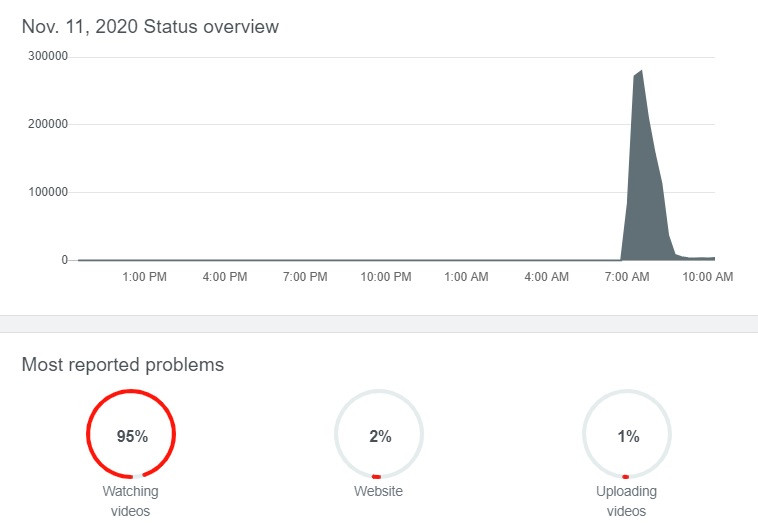This screenshot has height=532, width=758.
Task: Click the 7:00 PM time label
Action: pos(305,277)
